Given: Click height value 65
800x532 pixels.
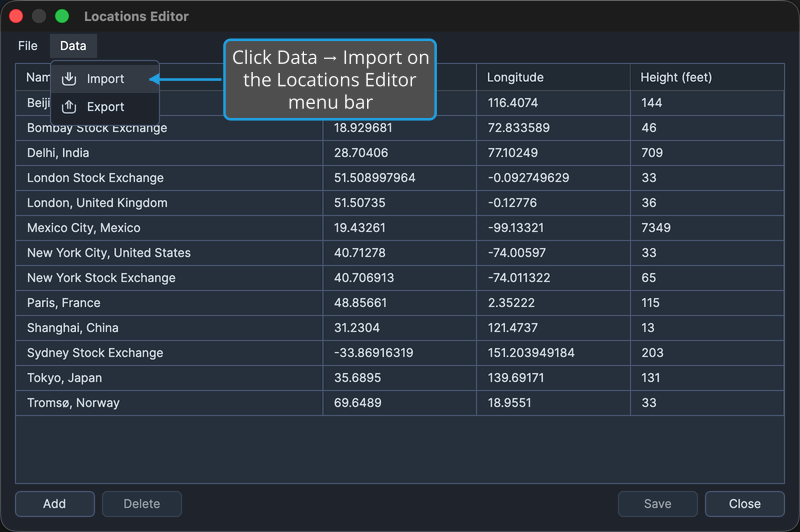Looking at the screenshot, I should pyautogui.click(x=649, y=278).
